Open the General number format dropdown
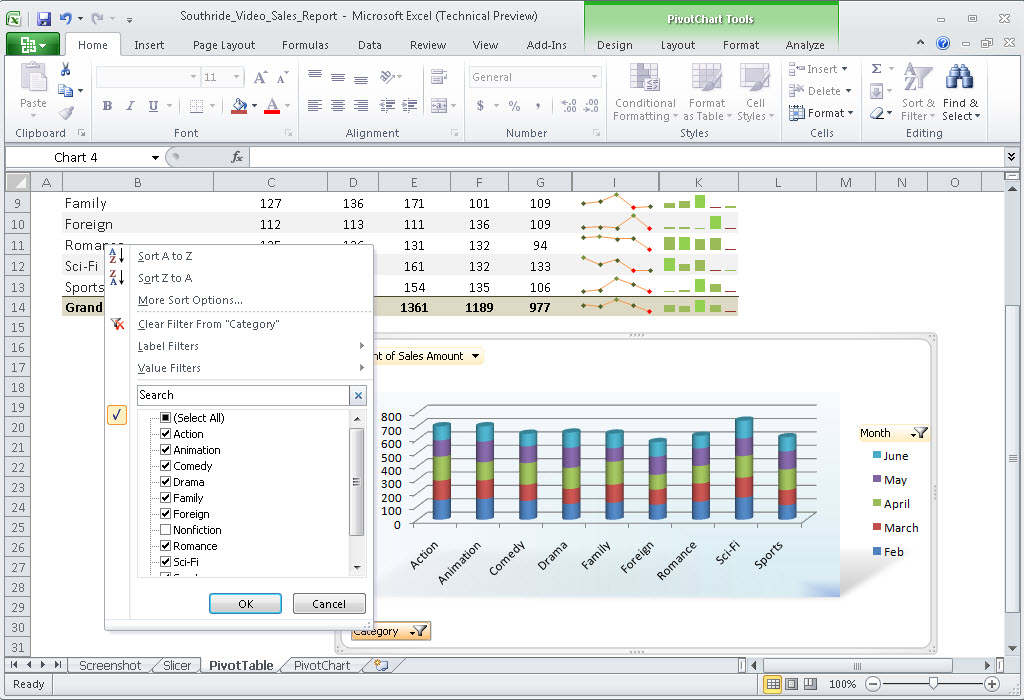The width and height of the screenshot is (1024, 700). 594,77
